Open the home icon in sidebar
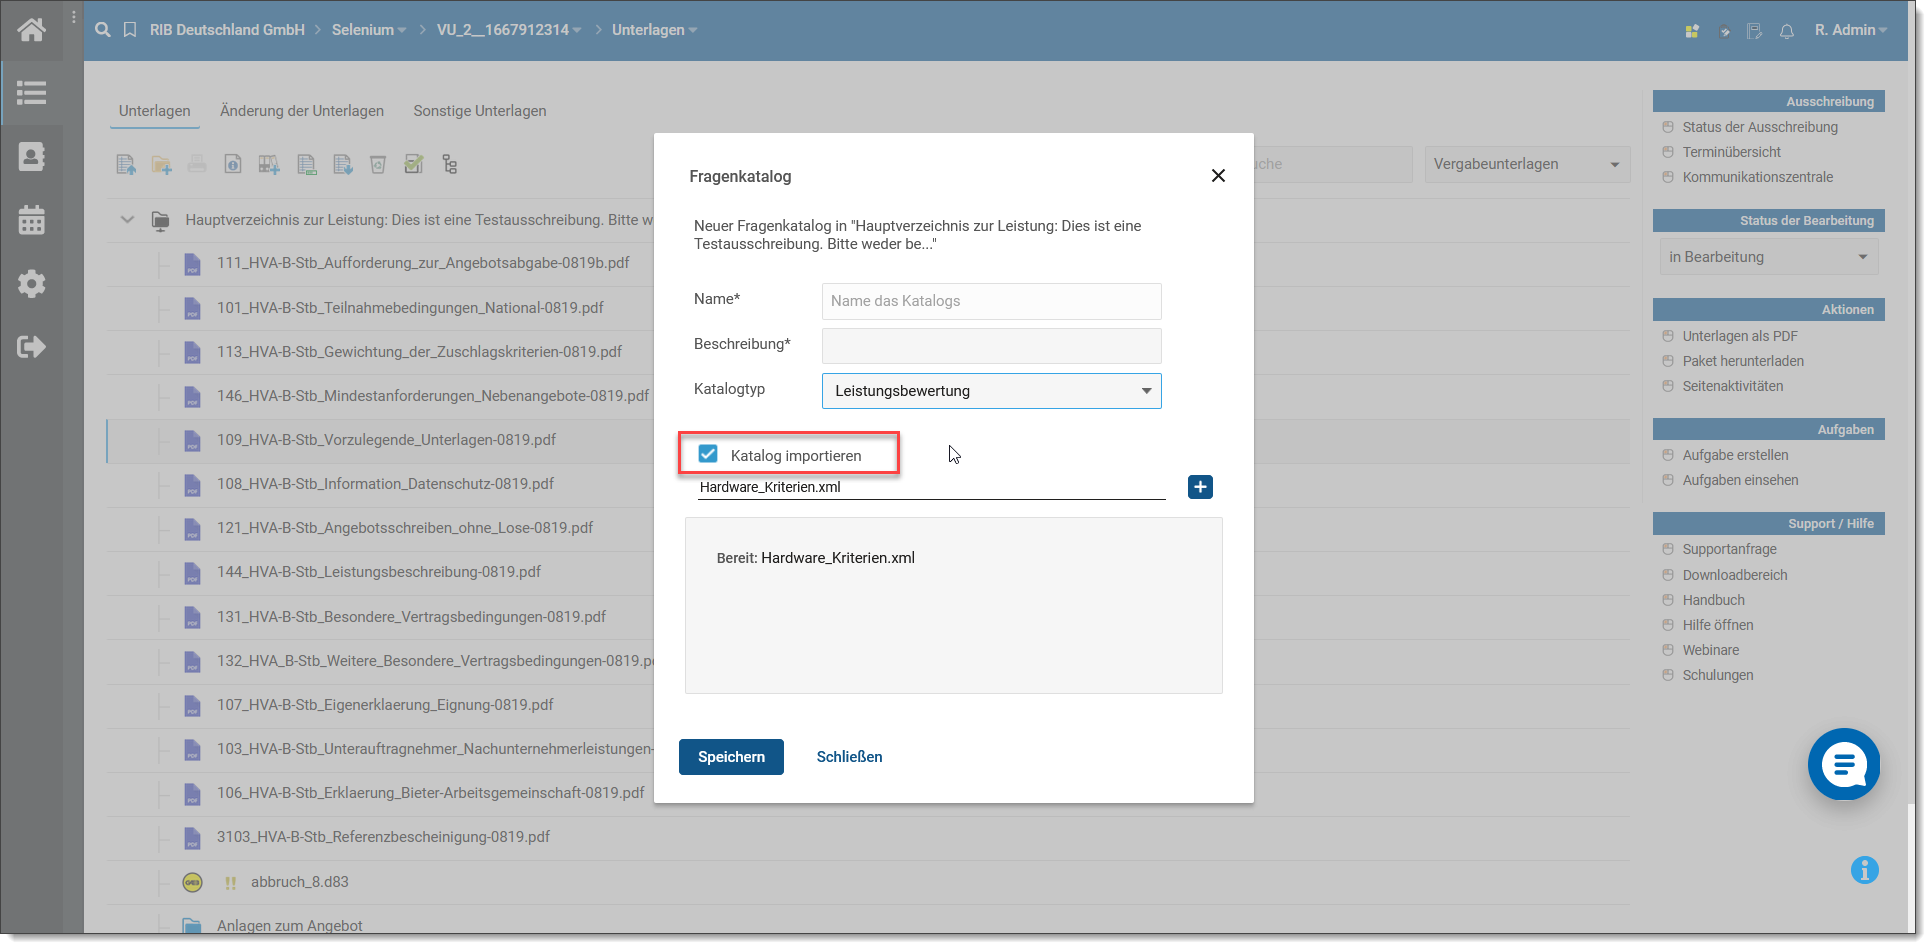Screen dimensions: 1931x949 tap(31, 30)
